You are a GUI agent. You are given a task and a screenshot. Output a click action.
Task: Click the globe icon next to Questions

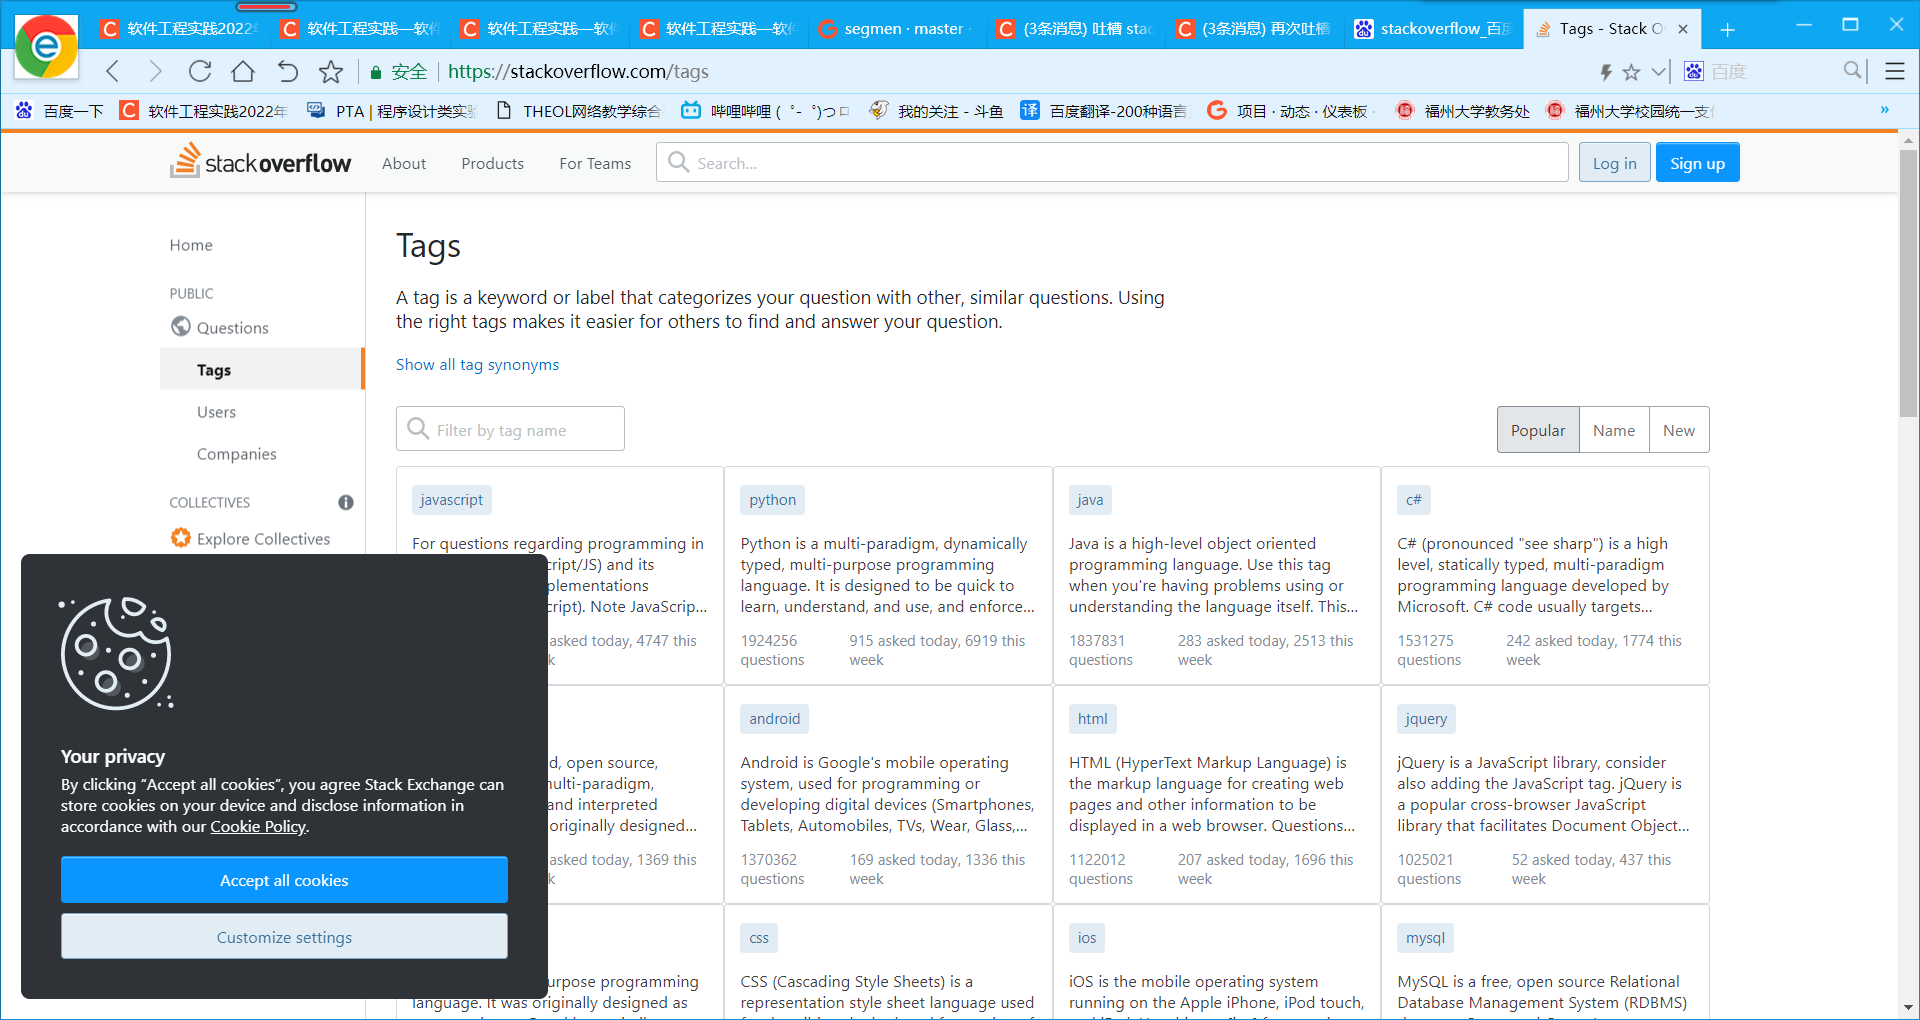click(x=181, y=326)
